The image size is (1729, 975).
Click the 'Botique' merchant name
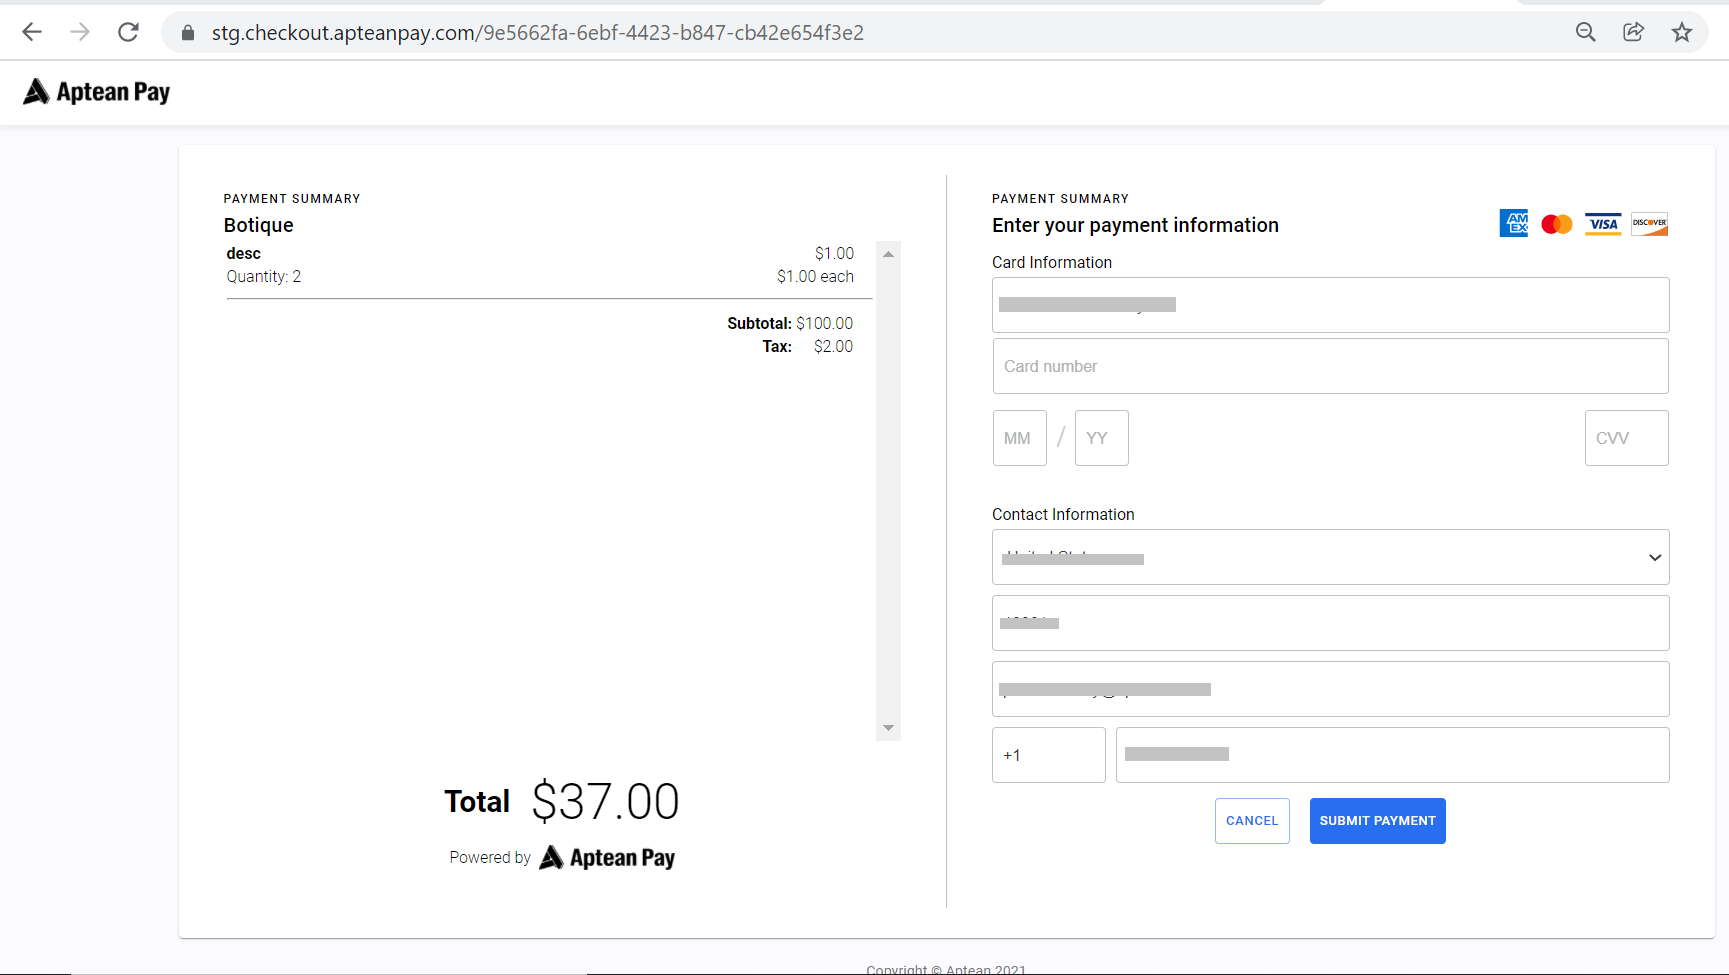pyautogui.click(x=259, y=225)
